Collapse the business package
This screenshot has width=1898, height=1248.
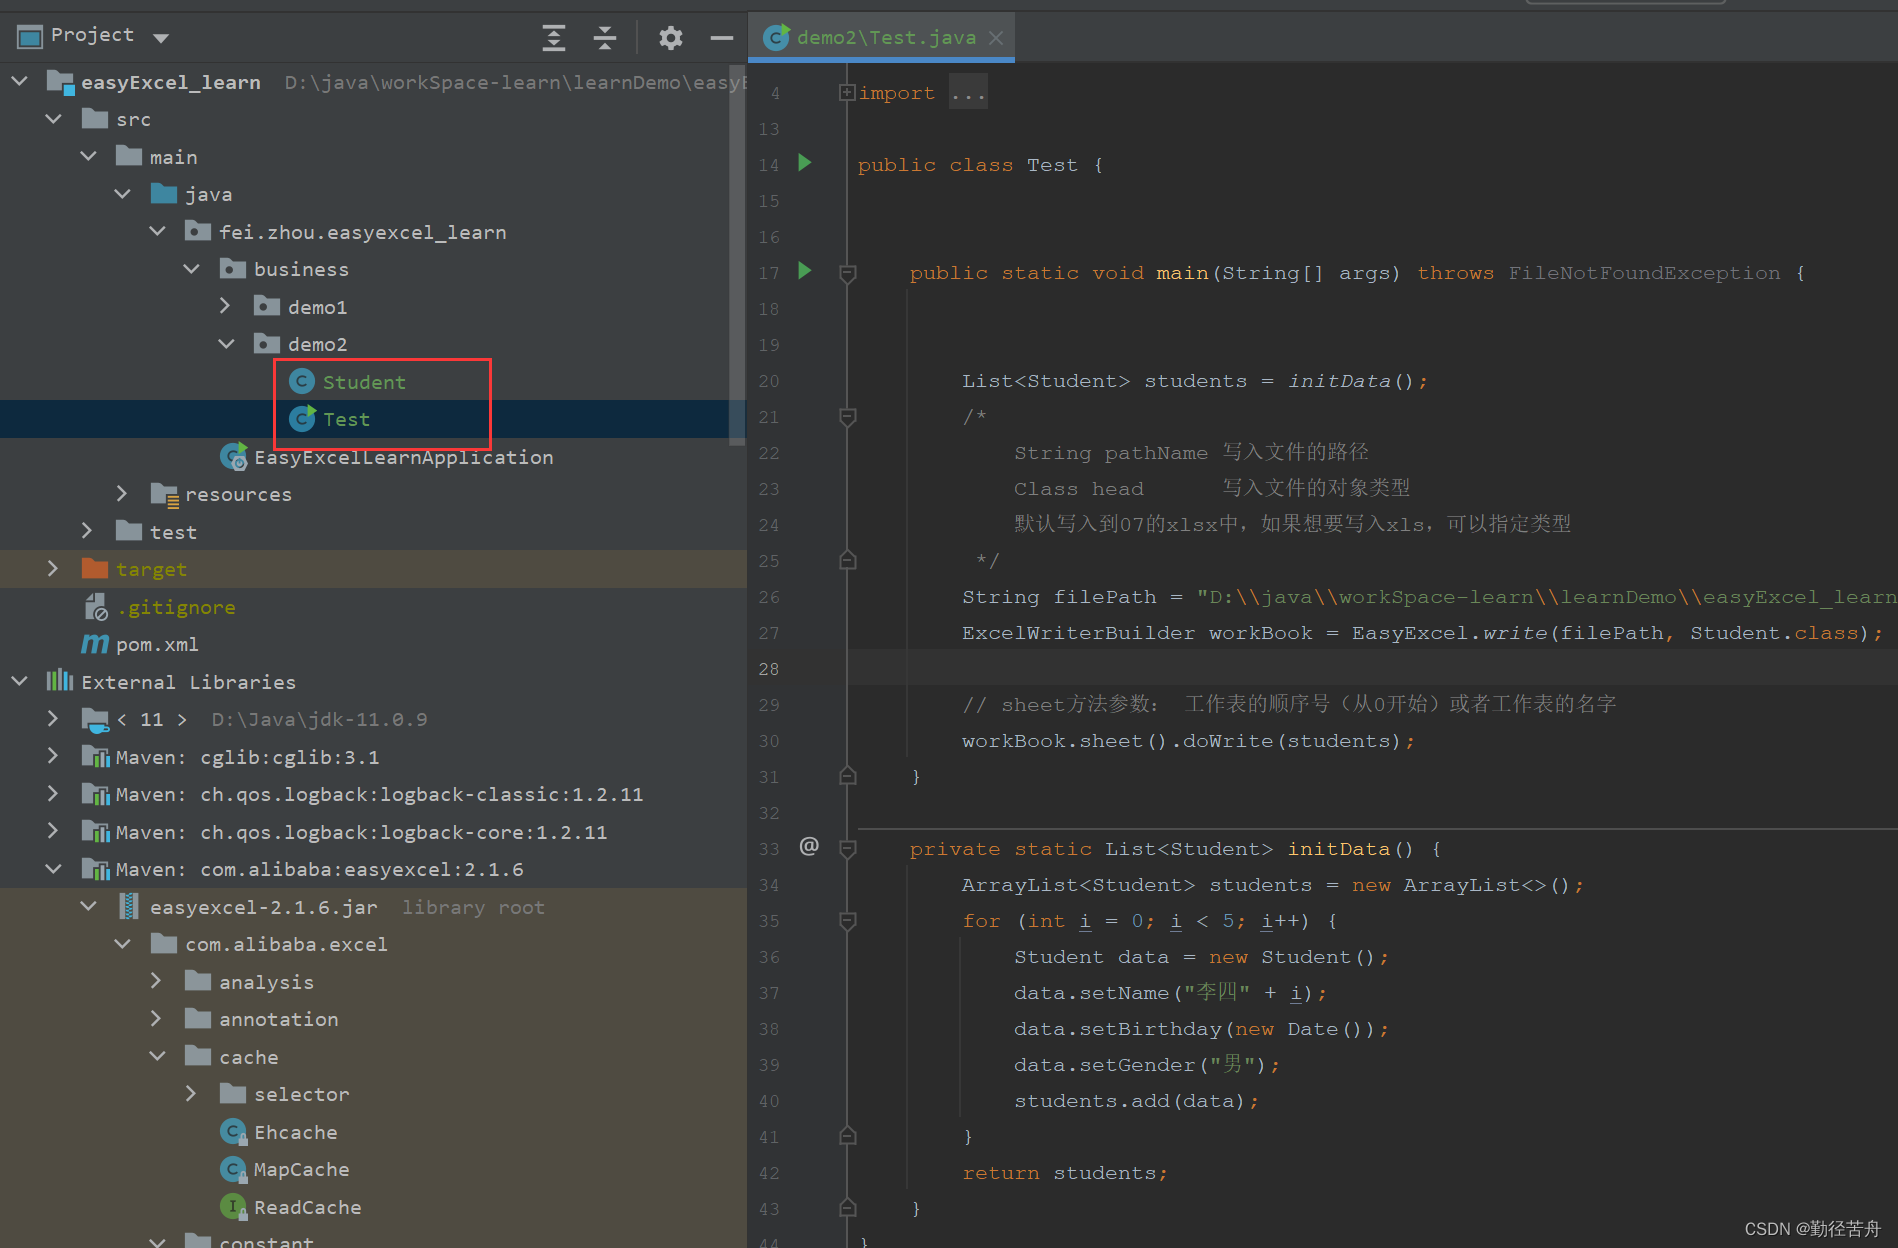(192, 268)
